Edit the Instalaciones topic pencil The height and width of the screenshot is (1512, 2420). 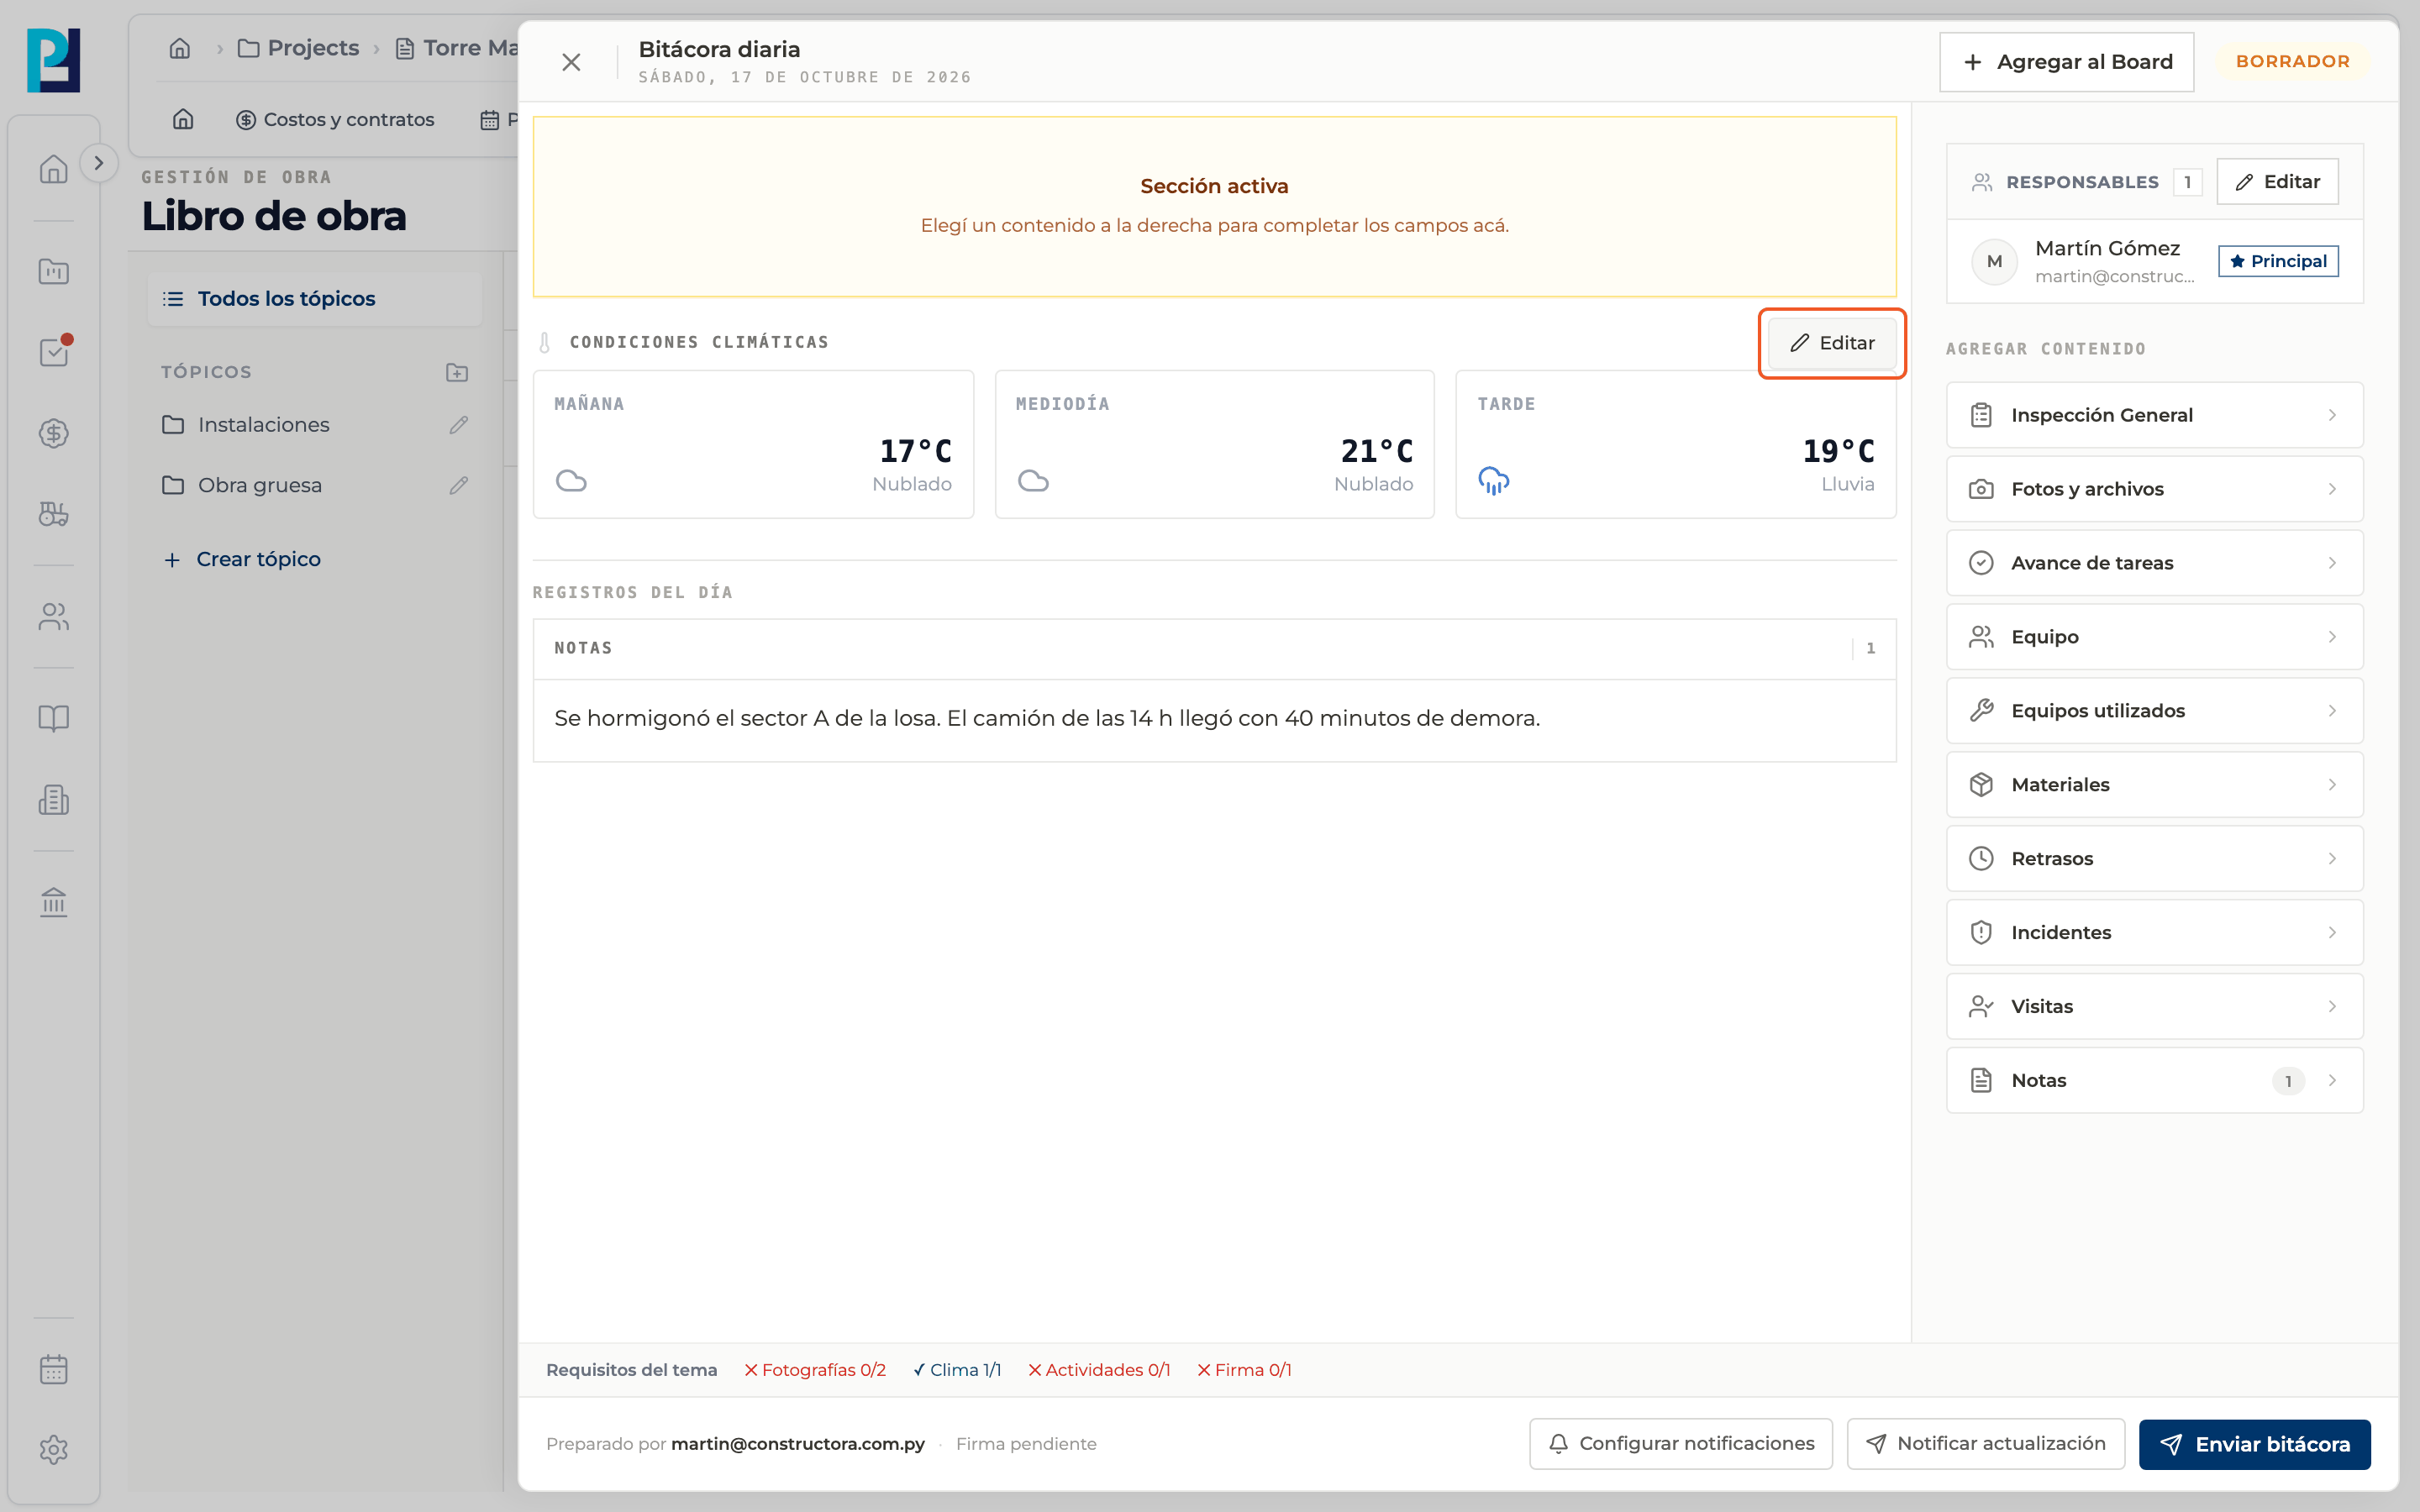459,425
